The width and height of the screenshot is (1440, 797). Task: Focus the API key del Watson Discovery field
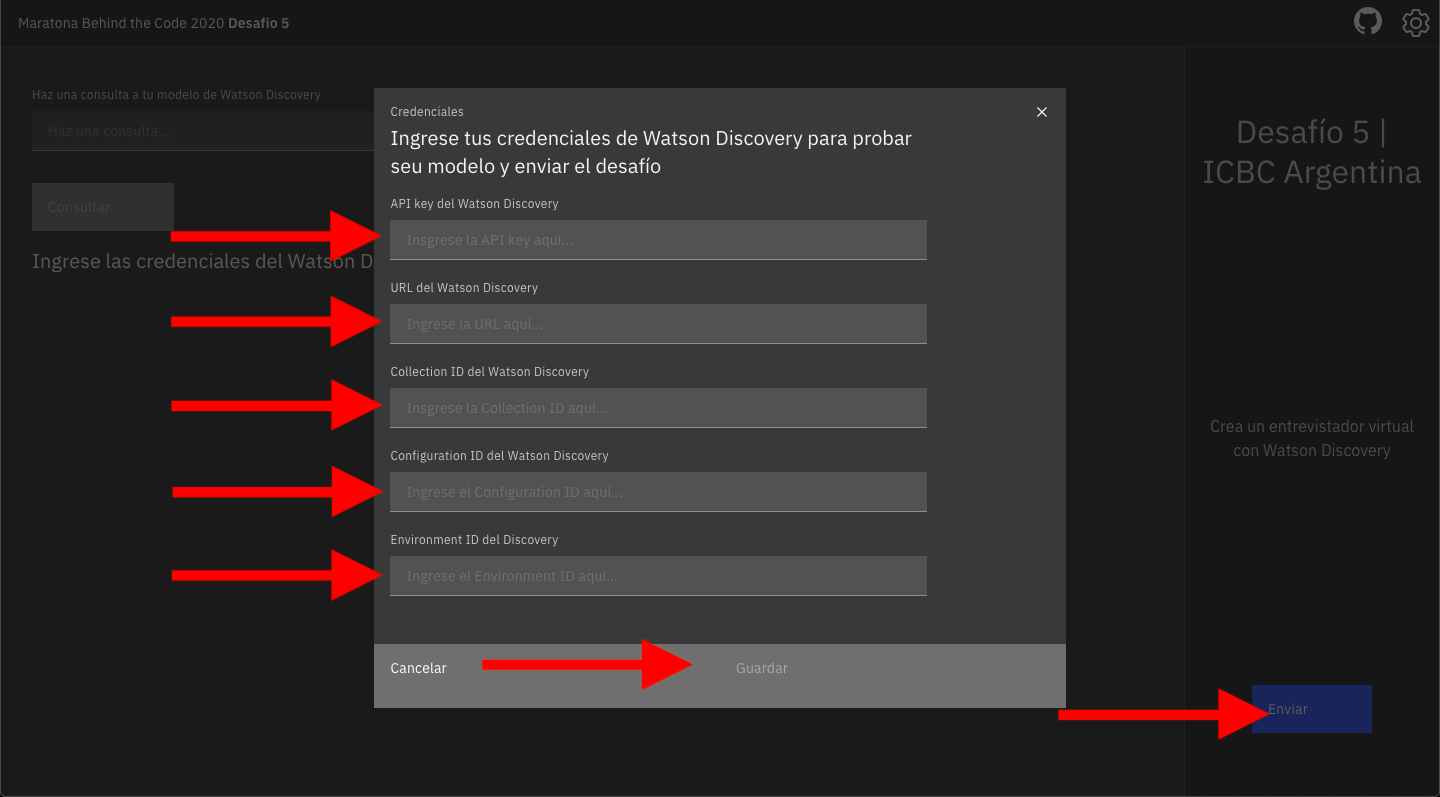click(x=658, y=240)
